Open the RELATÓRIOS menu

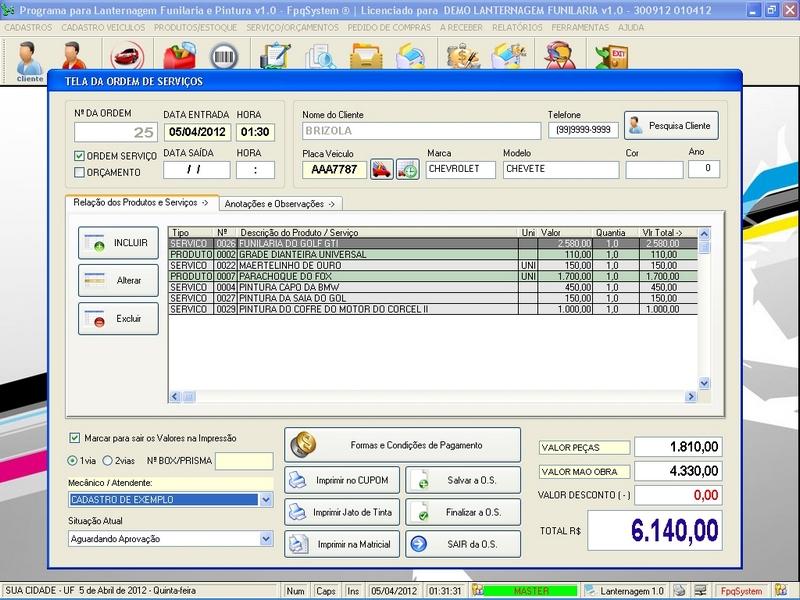click(518, 27)
